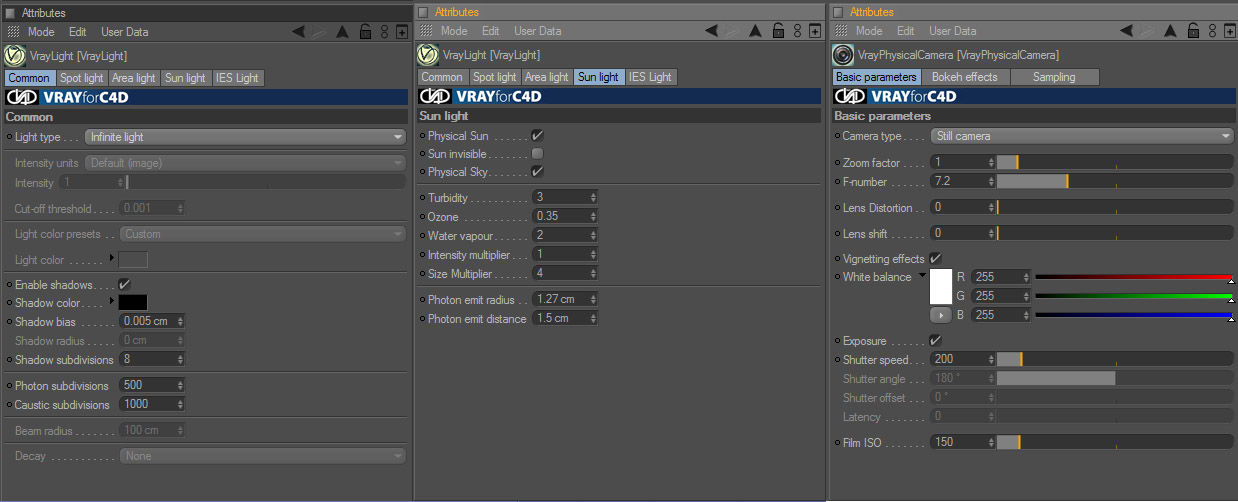Viewport: 1238px width, 502px height.
Task: Click Turbidity value stepper arrows
Action: (x=593, y=197)
